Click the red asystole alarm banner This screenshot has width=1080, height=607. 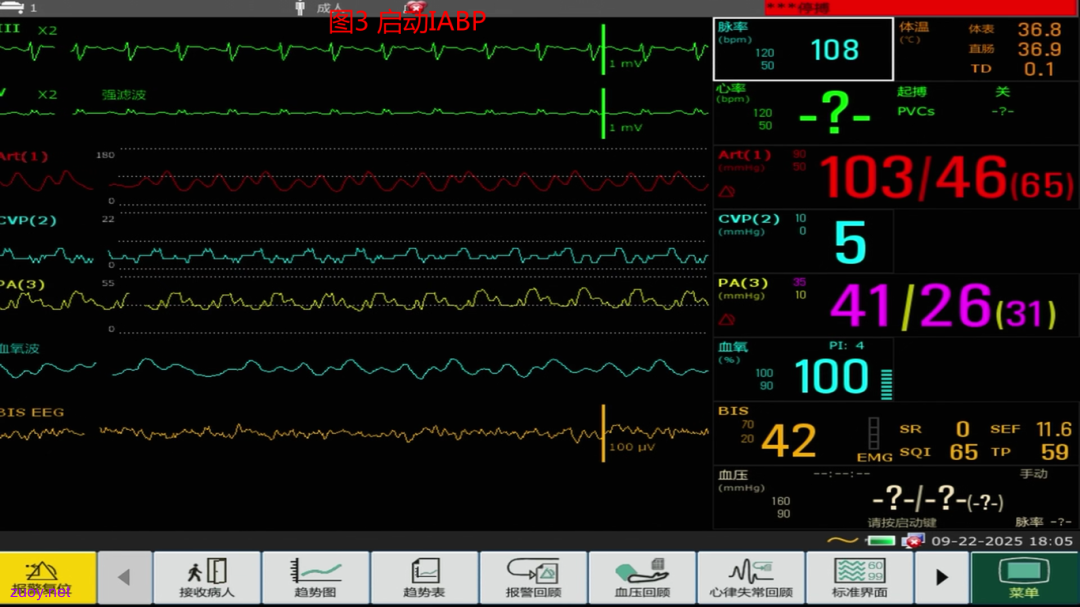coord(921,8)
